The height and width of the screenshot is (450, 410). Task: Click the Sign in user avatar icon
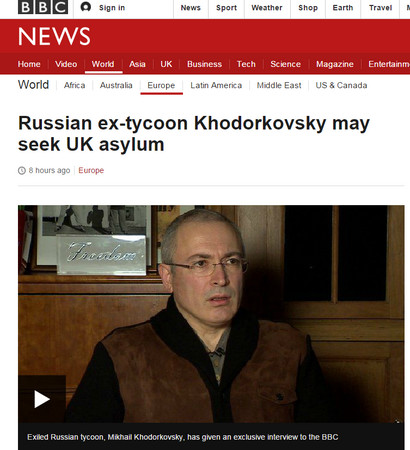86,7
